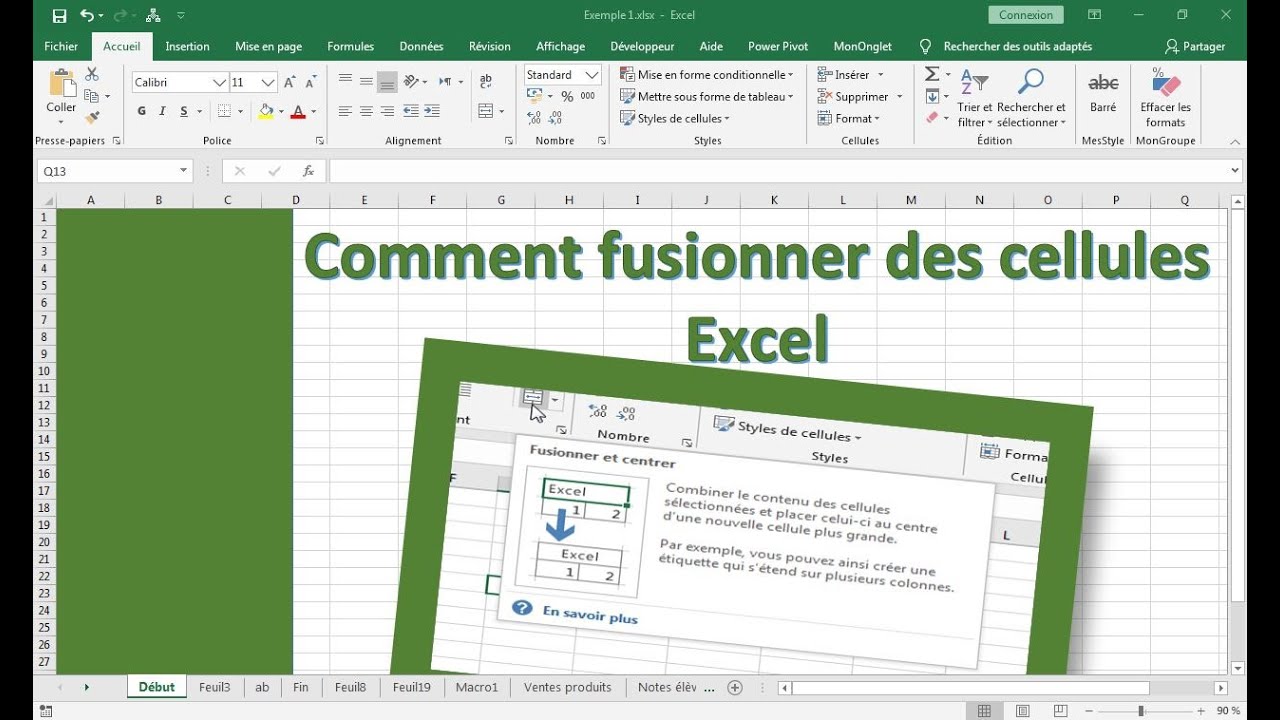This screenshot has height=720, width=1280.
Task: Click the red font color A
Action: pyautogui.click(x=297, y=111)
